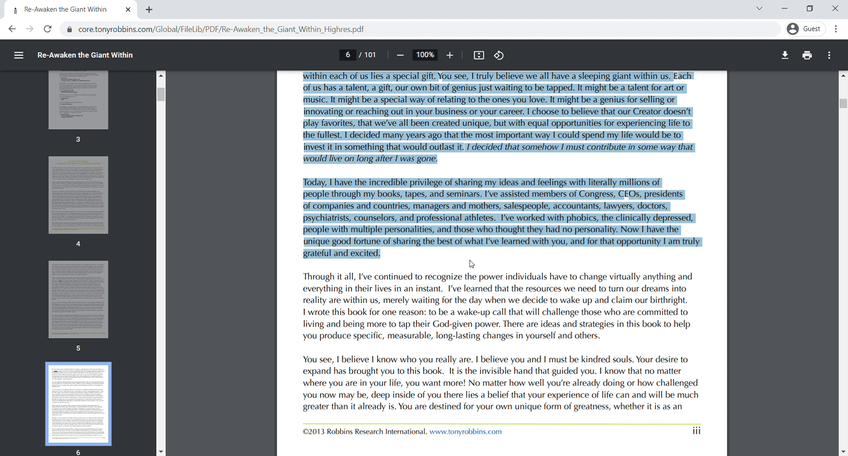Screen dimensions: 848x456
Task: Open the tab search dropdown arrow
Action: tap(759, 9)
